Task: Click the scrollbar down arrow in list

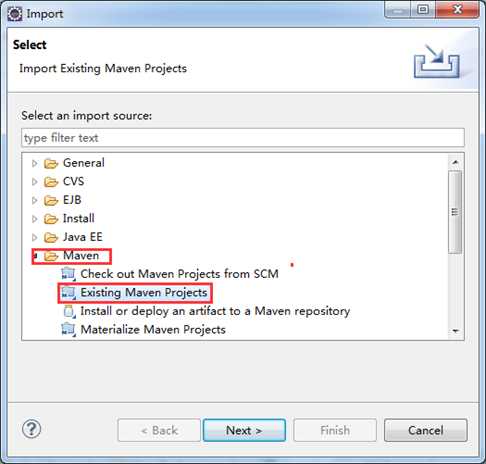Action: pos(455,331)
